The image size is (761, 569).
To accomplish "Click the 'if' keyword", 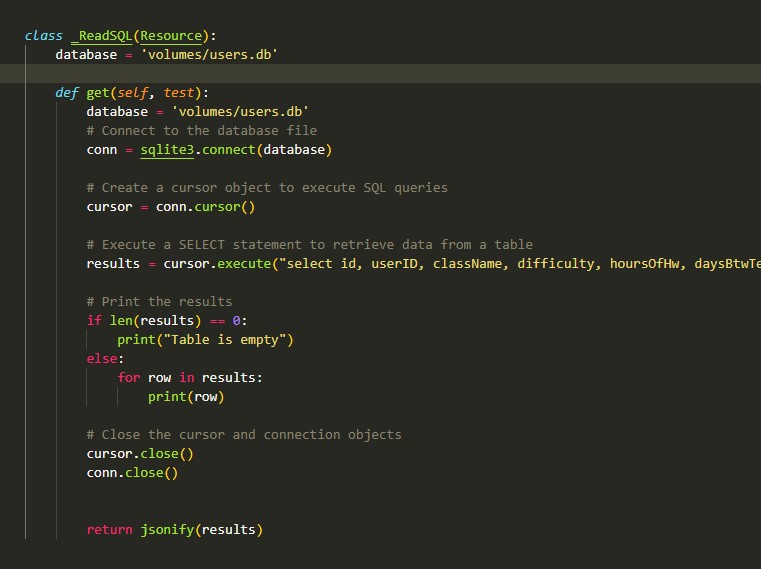I will point(94,320).
